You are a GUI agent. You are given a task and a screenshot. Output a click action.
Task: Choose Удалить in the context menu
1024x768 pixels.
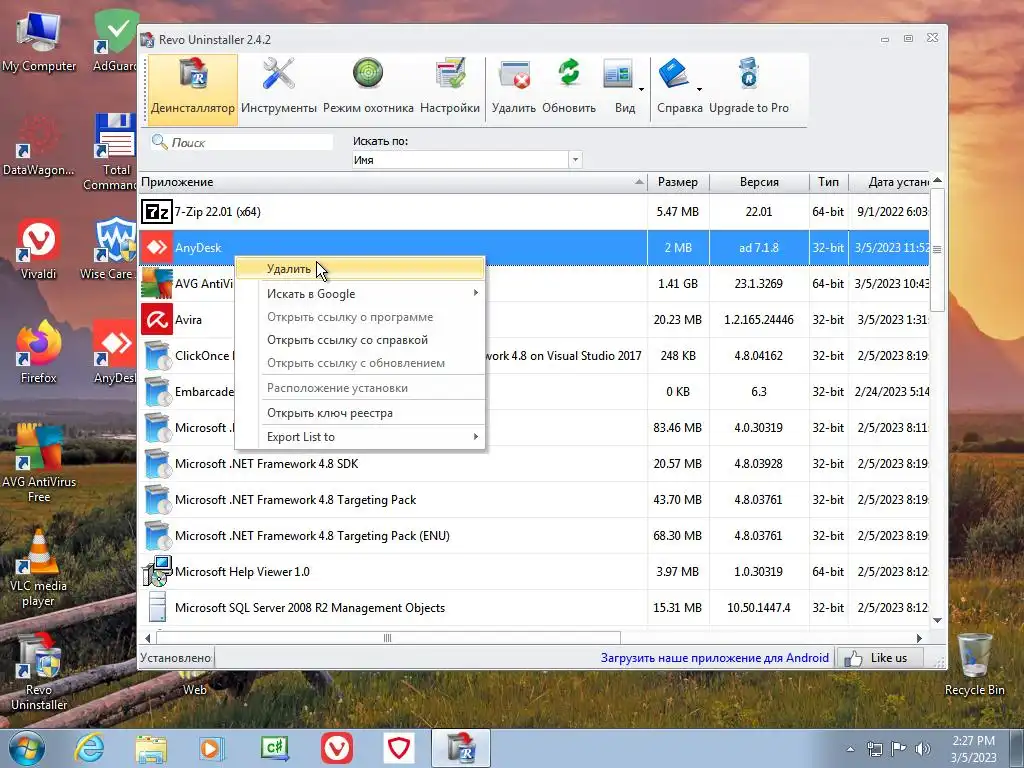[x=360, y=269]
